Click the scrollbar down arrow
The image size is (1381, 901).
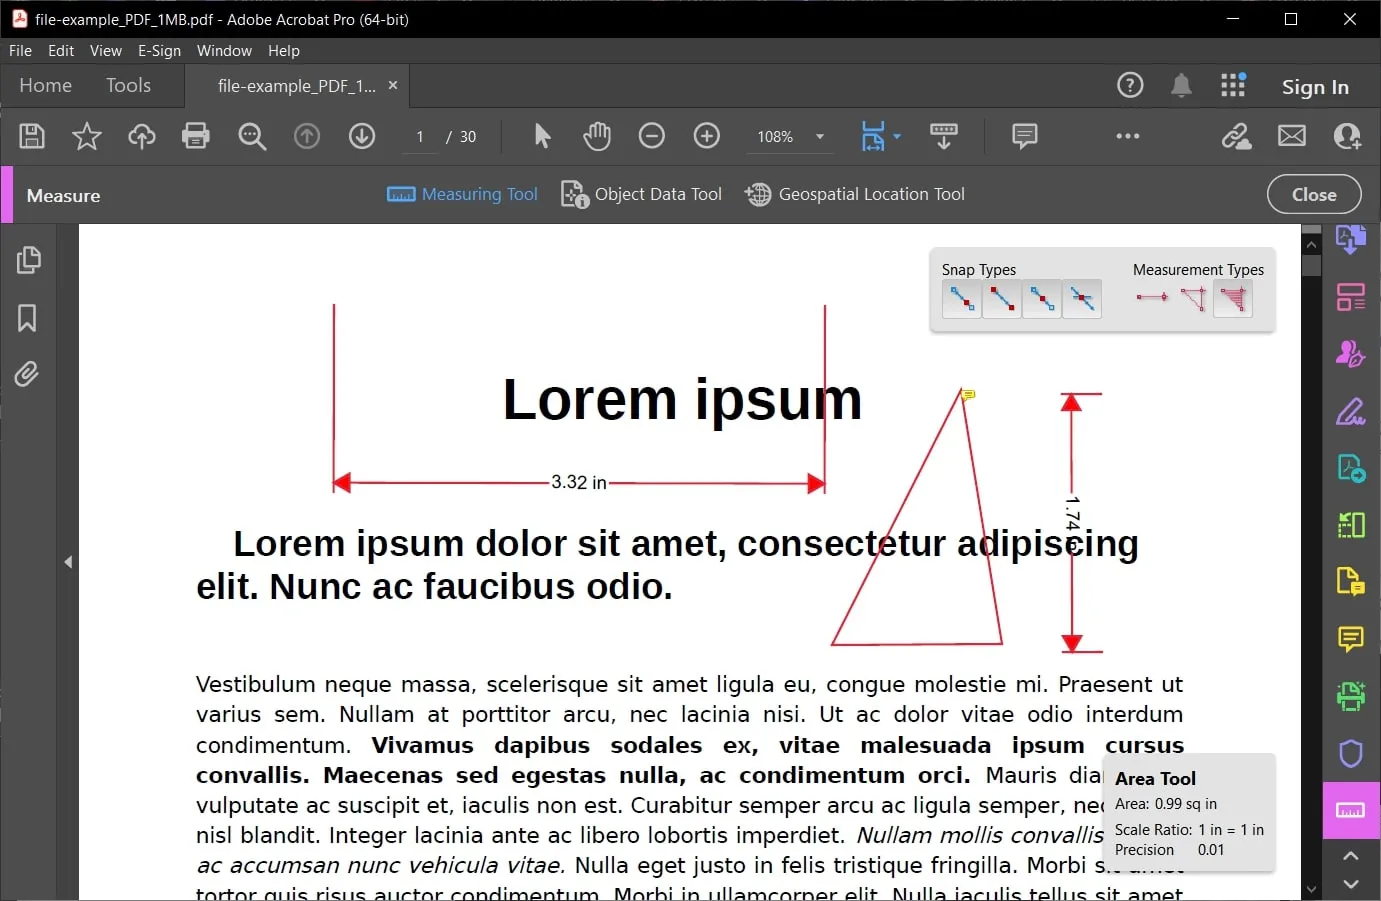coord(1312,889)
